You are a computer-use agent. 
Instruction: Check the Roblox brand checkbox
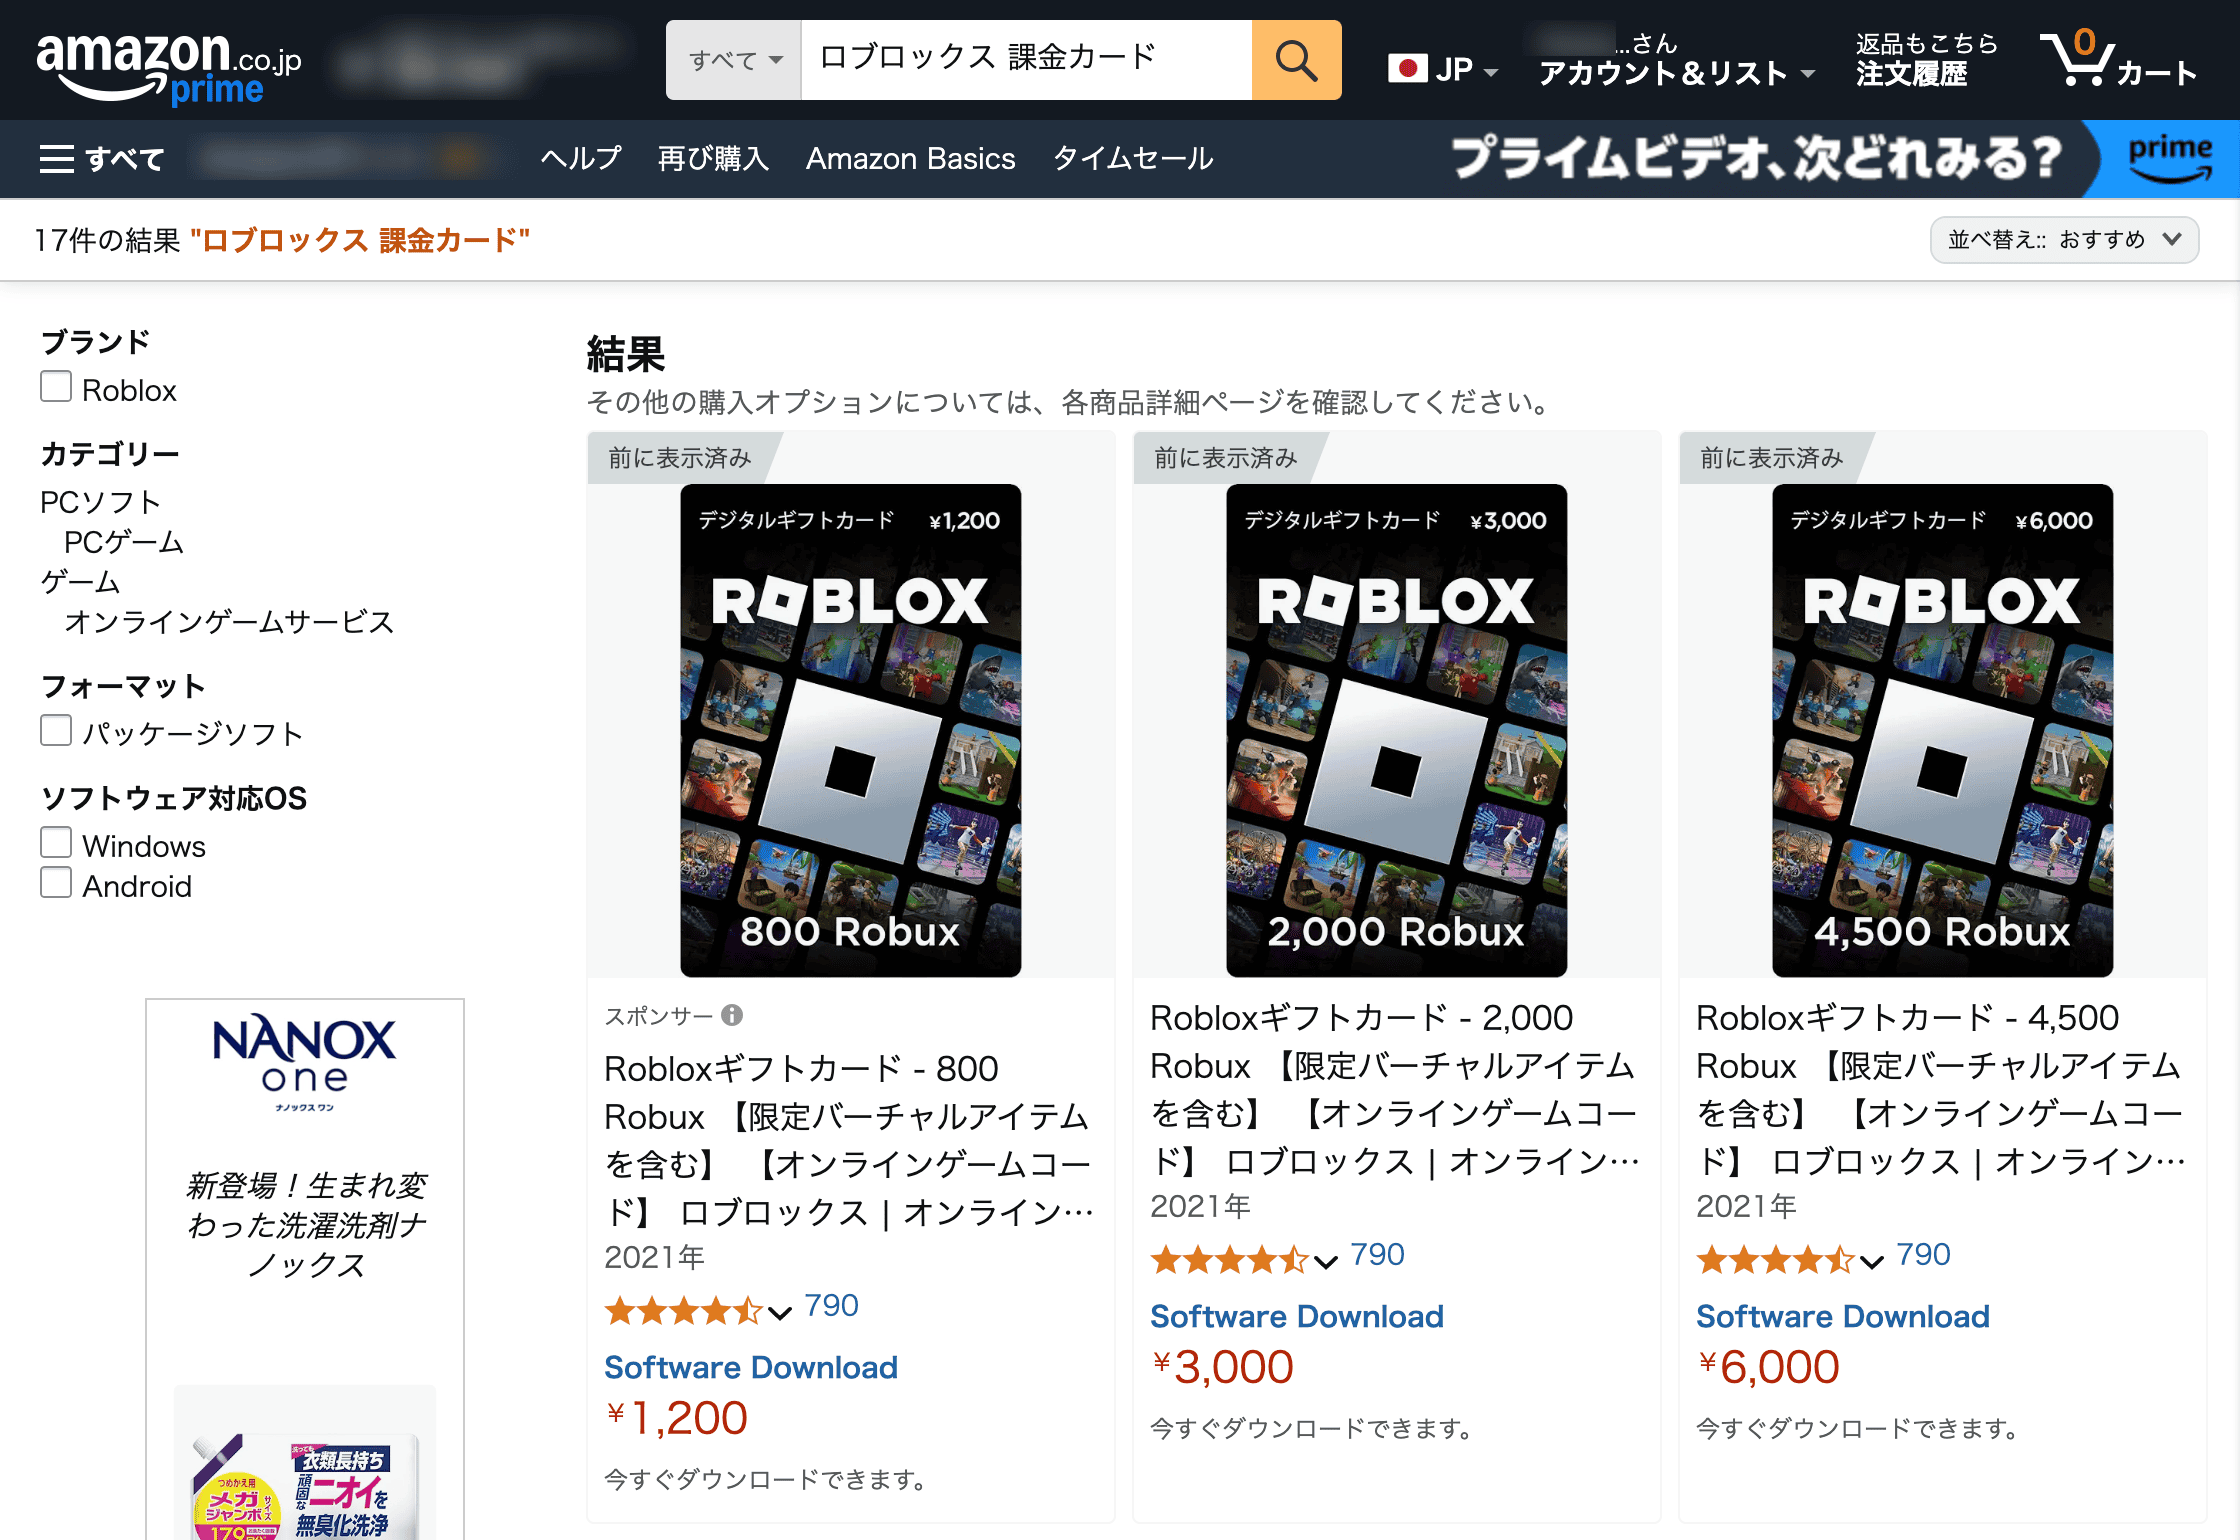pos(56,386)
